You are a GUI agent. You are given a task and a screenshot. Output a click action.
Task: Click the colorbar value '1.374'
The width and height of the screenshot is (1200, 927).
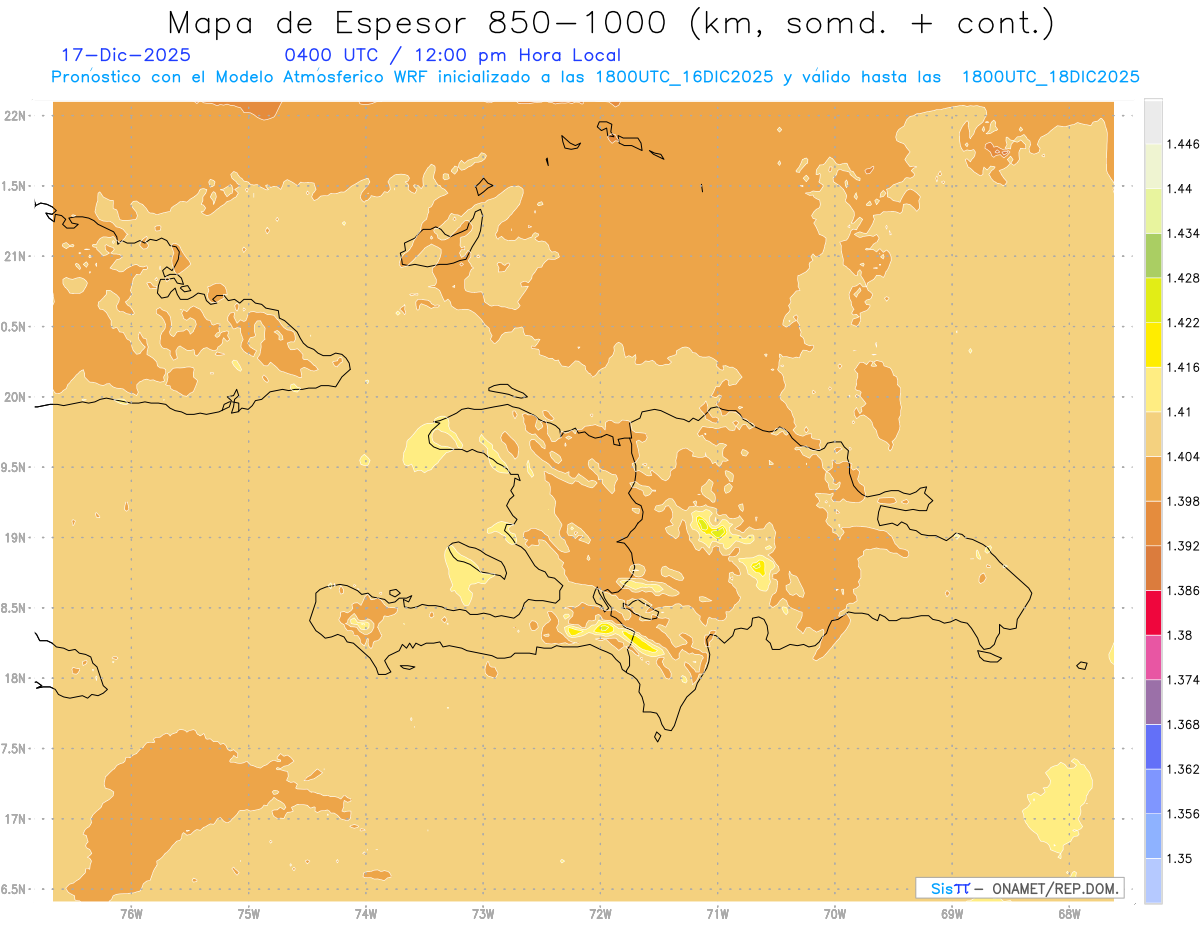(x=1182, y=680)
